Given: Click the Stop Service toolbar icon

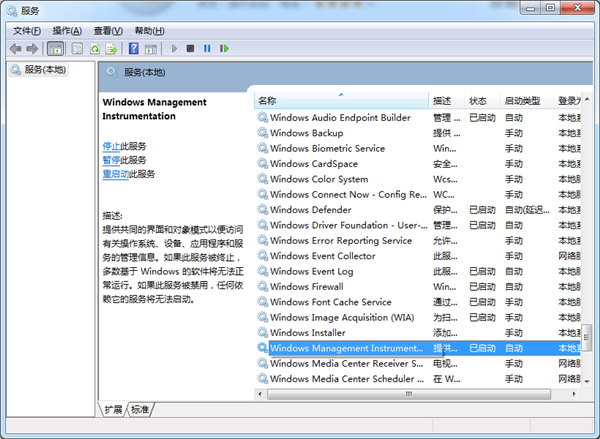Looking at the screenshot, I should click(190, 48).
